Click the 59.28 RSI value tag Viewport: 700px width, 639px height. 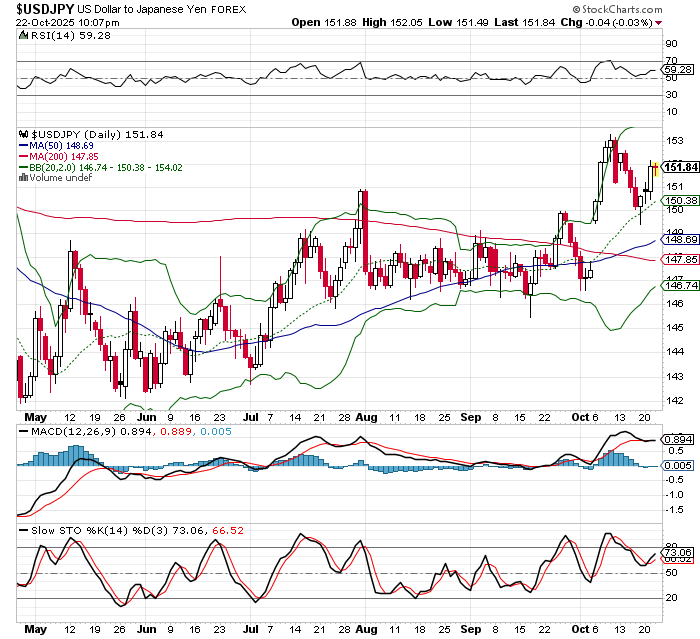click(678, 69)
